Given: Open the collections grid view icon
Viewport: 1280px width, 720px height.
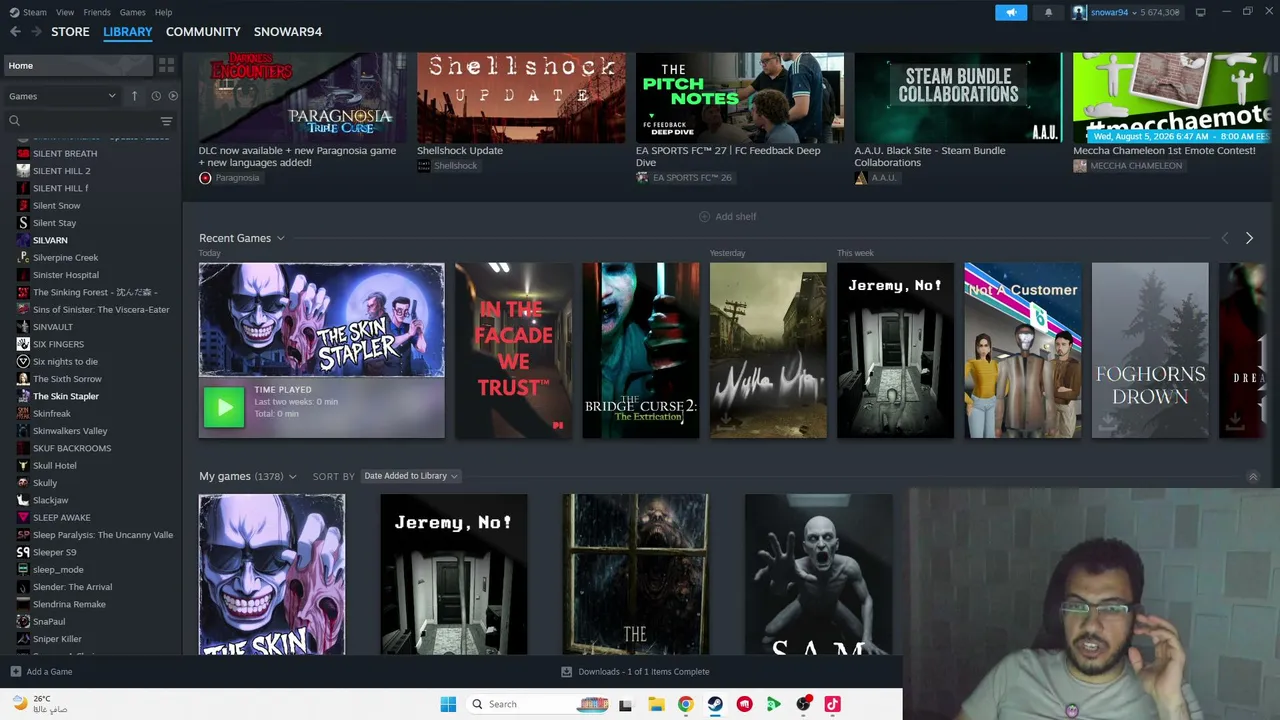Looking at the screenshot, I should [166, 65].
